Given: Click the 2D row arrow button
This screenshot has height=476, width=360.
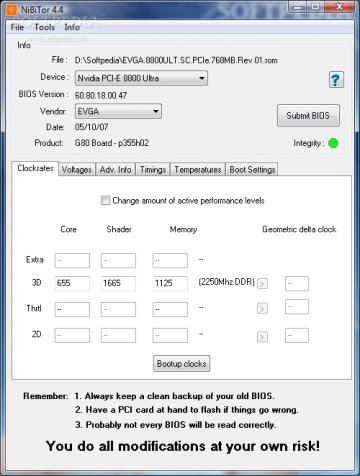Looking at the screenshot, I should coord(262,337).
